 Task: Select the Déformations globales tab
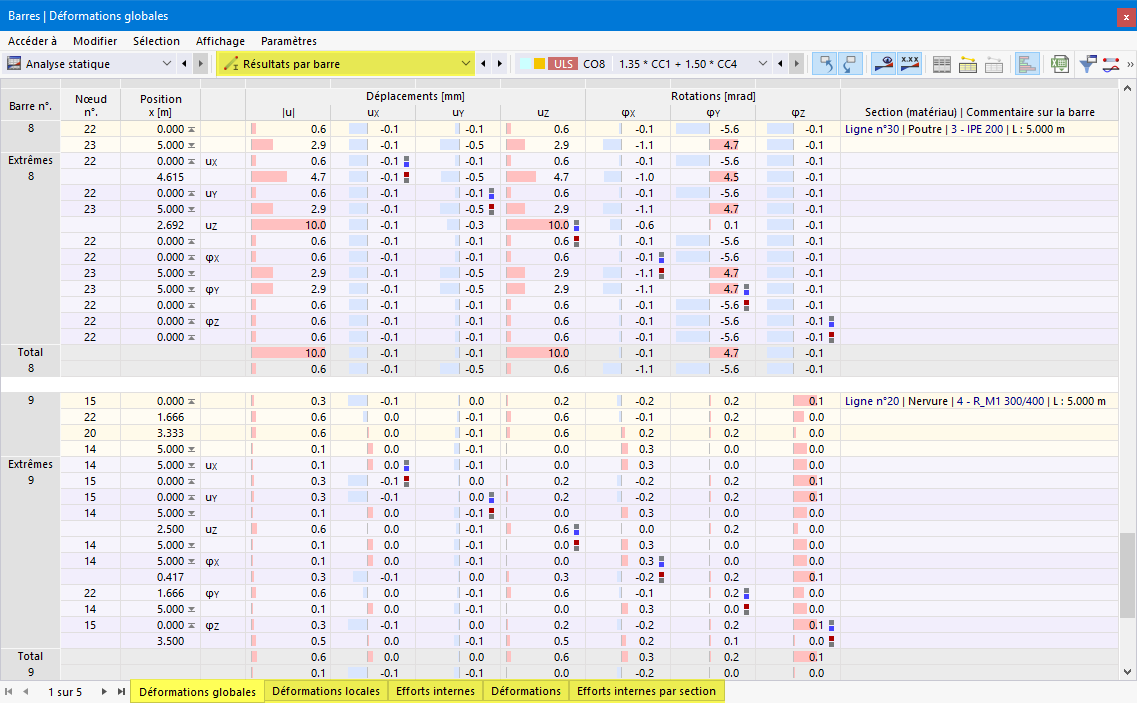click(197, 692)
